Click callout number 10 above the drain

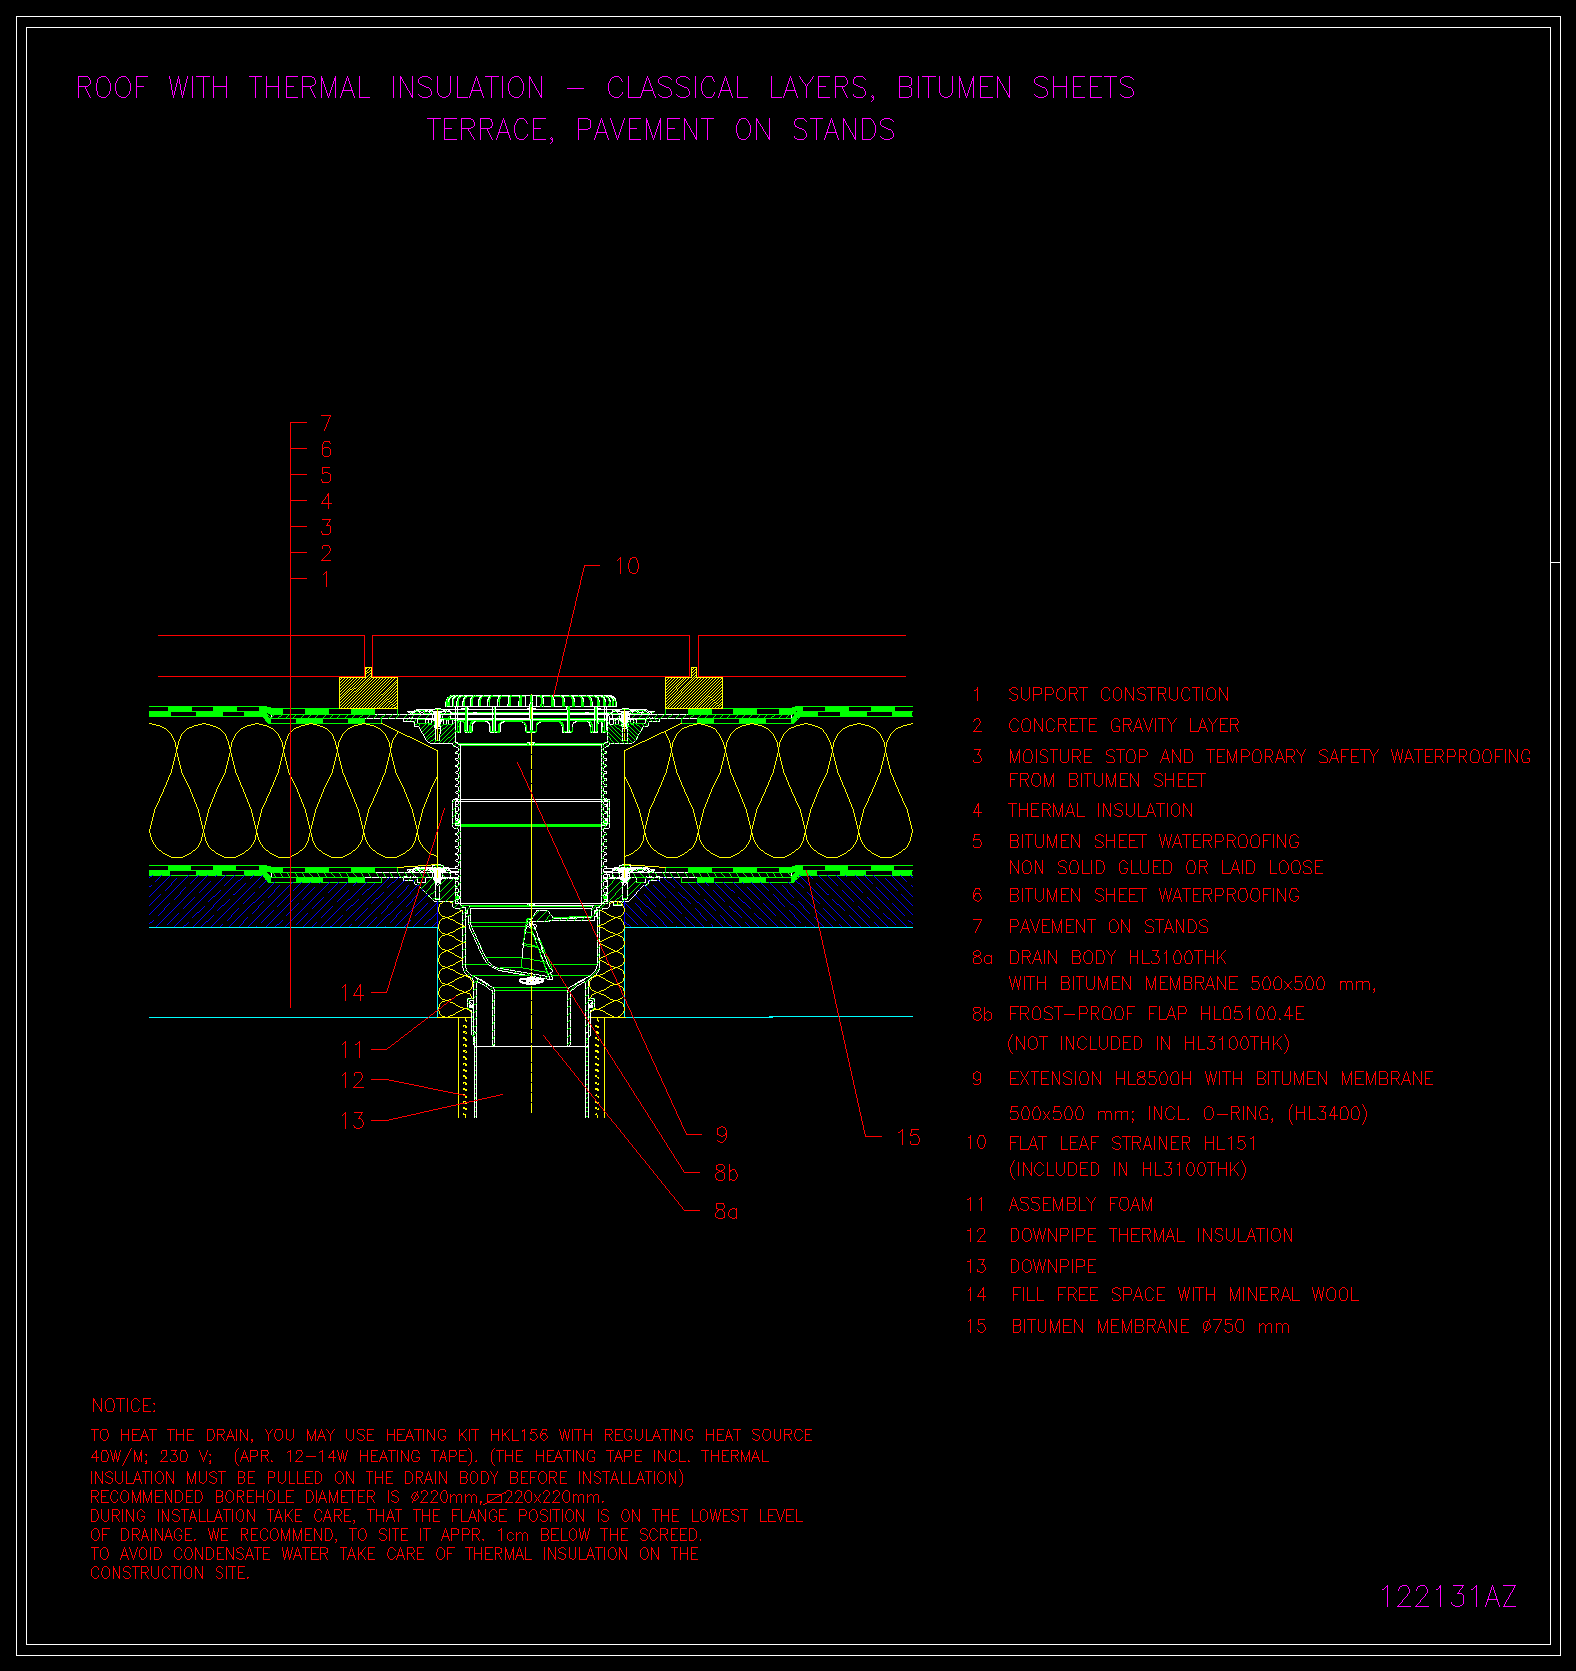point(627,567)
